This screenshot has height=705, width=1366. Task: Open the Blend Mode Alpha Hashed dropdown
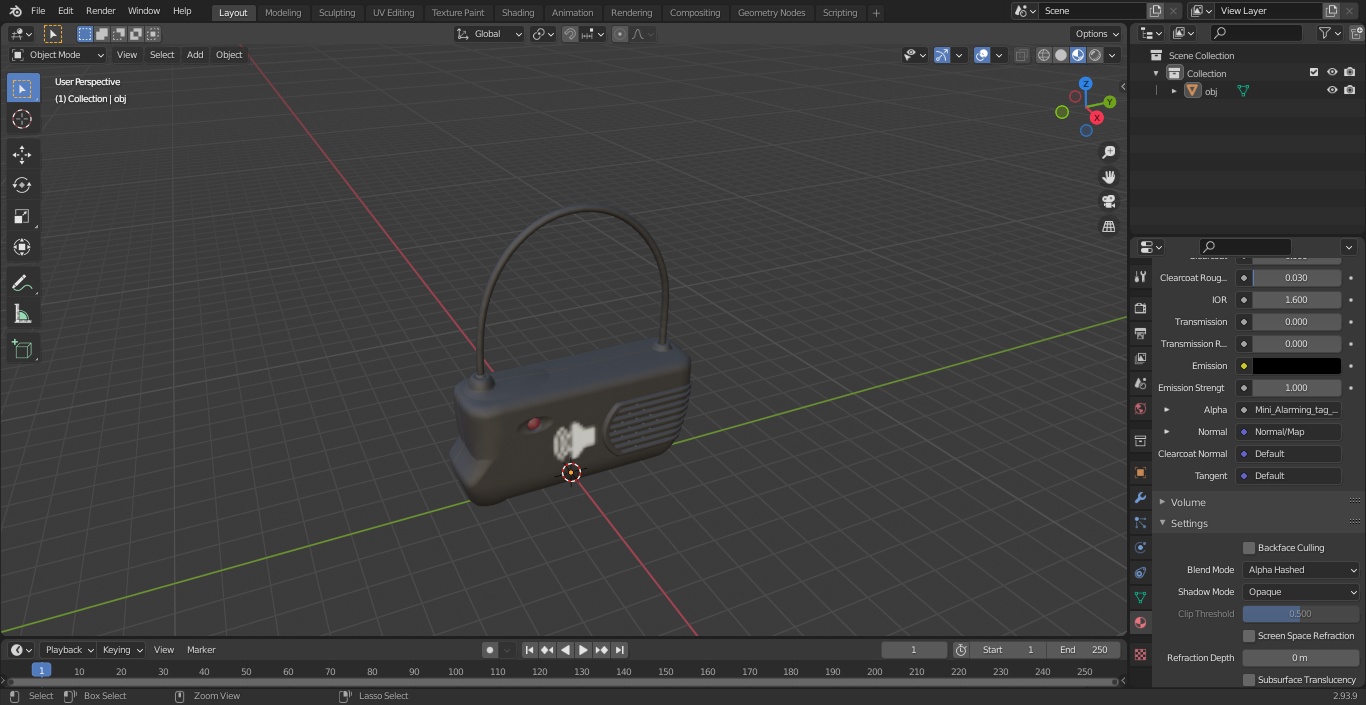tap(1302, 570)
